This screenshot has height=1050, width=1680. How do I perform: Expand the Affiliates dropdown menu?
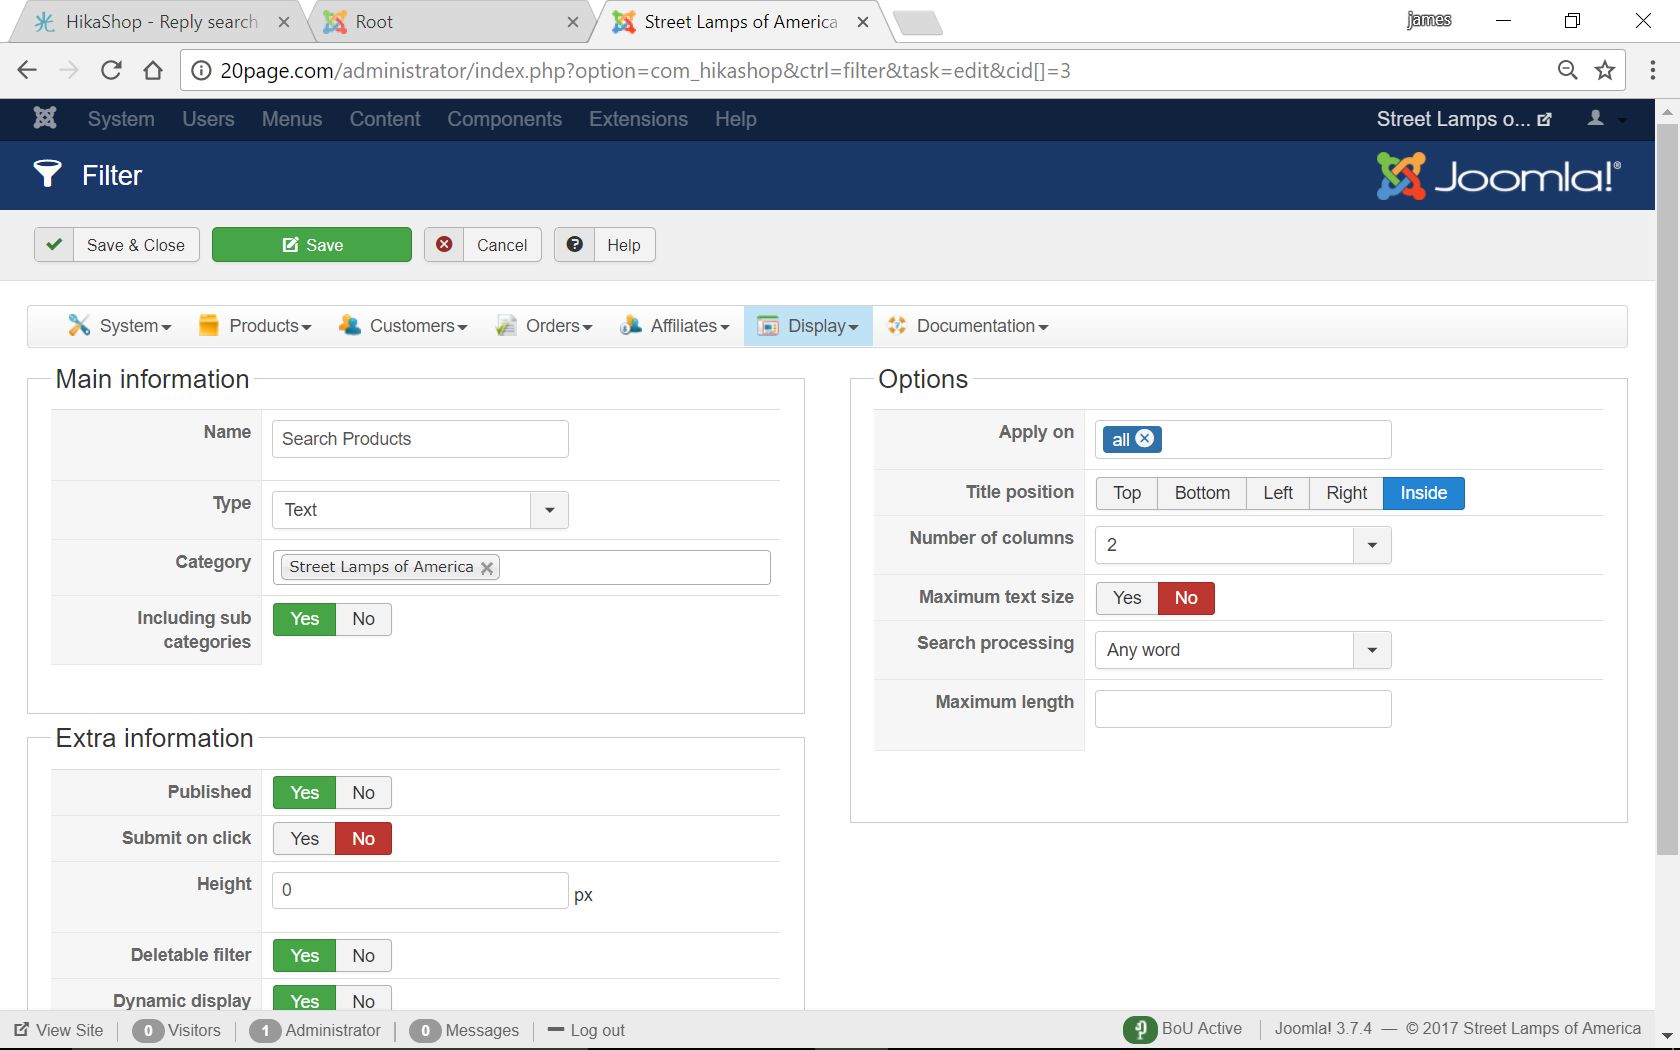pyautogui.click(x=674, y=326)
